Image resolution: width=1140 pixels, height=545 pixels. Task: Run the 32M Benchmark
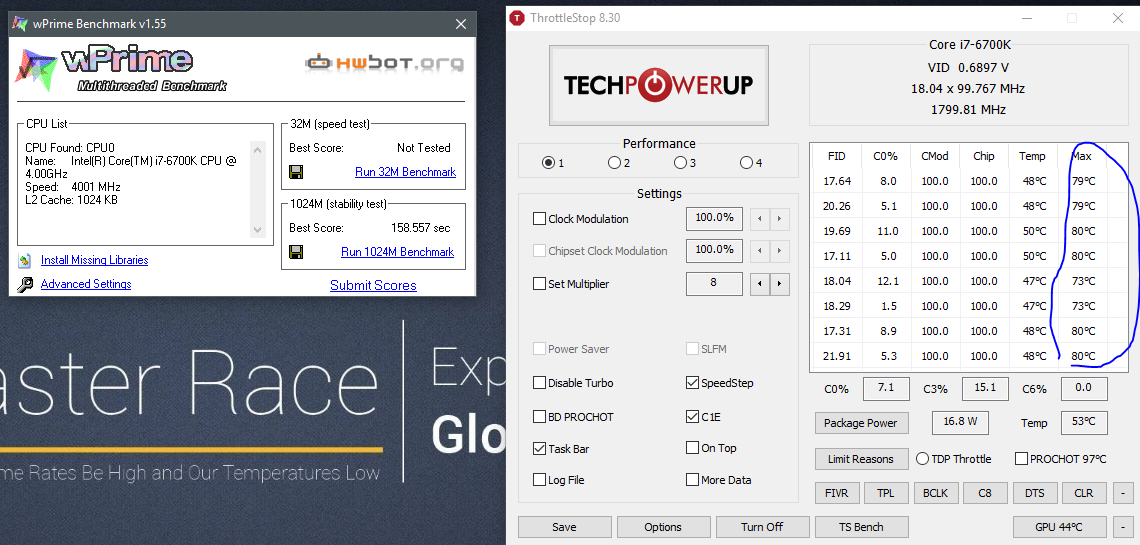coord(405,172)
